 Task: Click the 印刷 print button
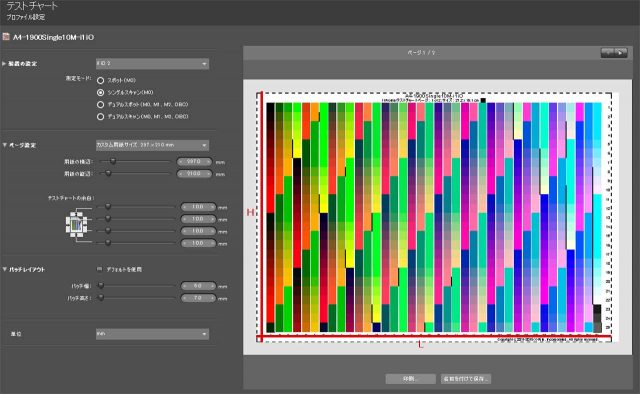pos(410,379)
